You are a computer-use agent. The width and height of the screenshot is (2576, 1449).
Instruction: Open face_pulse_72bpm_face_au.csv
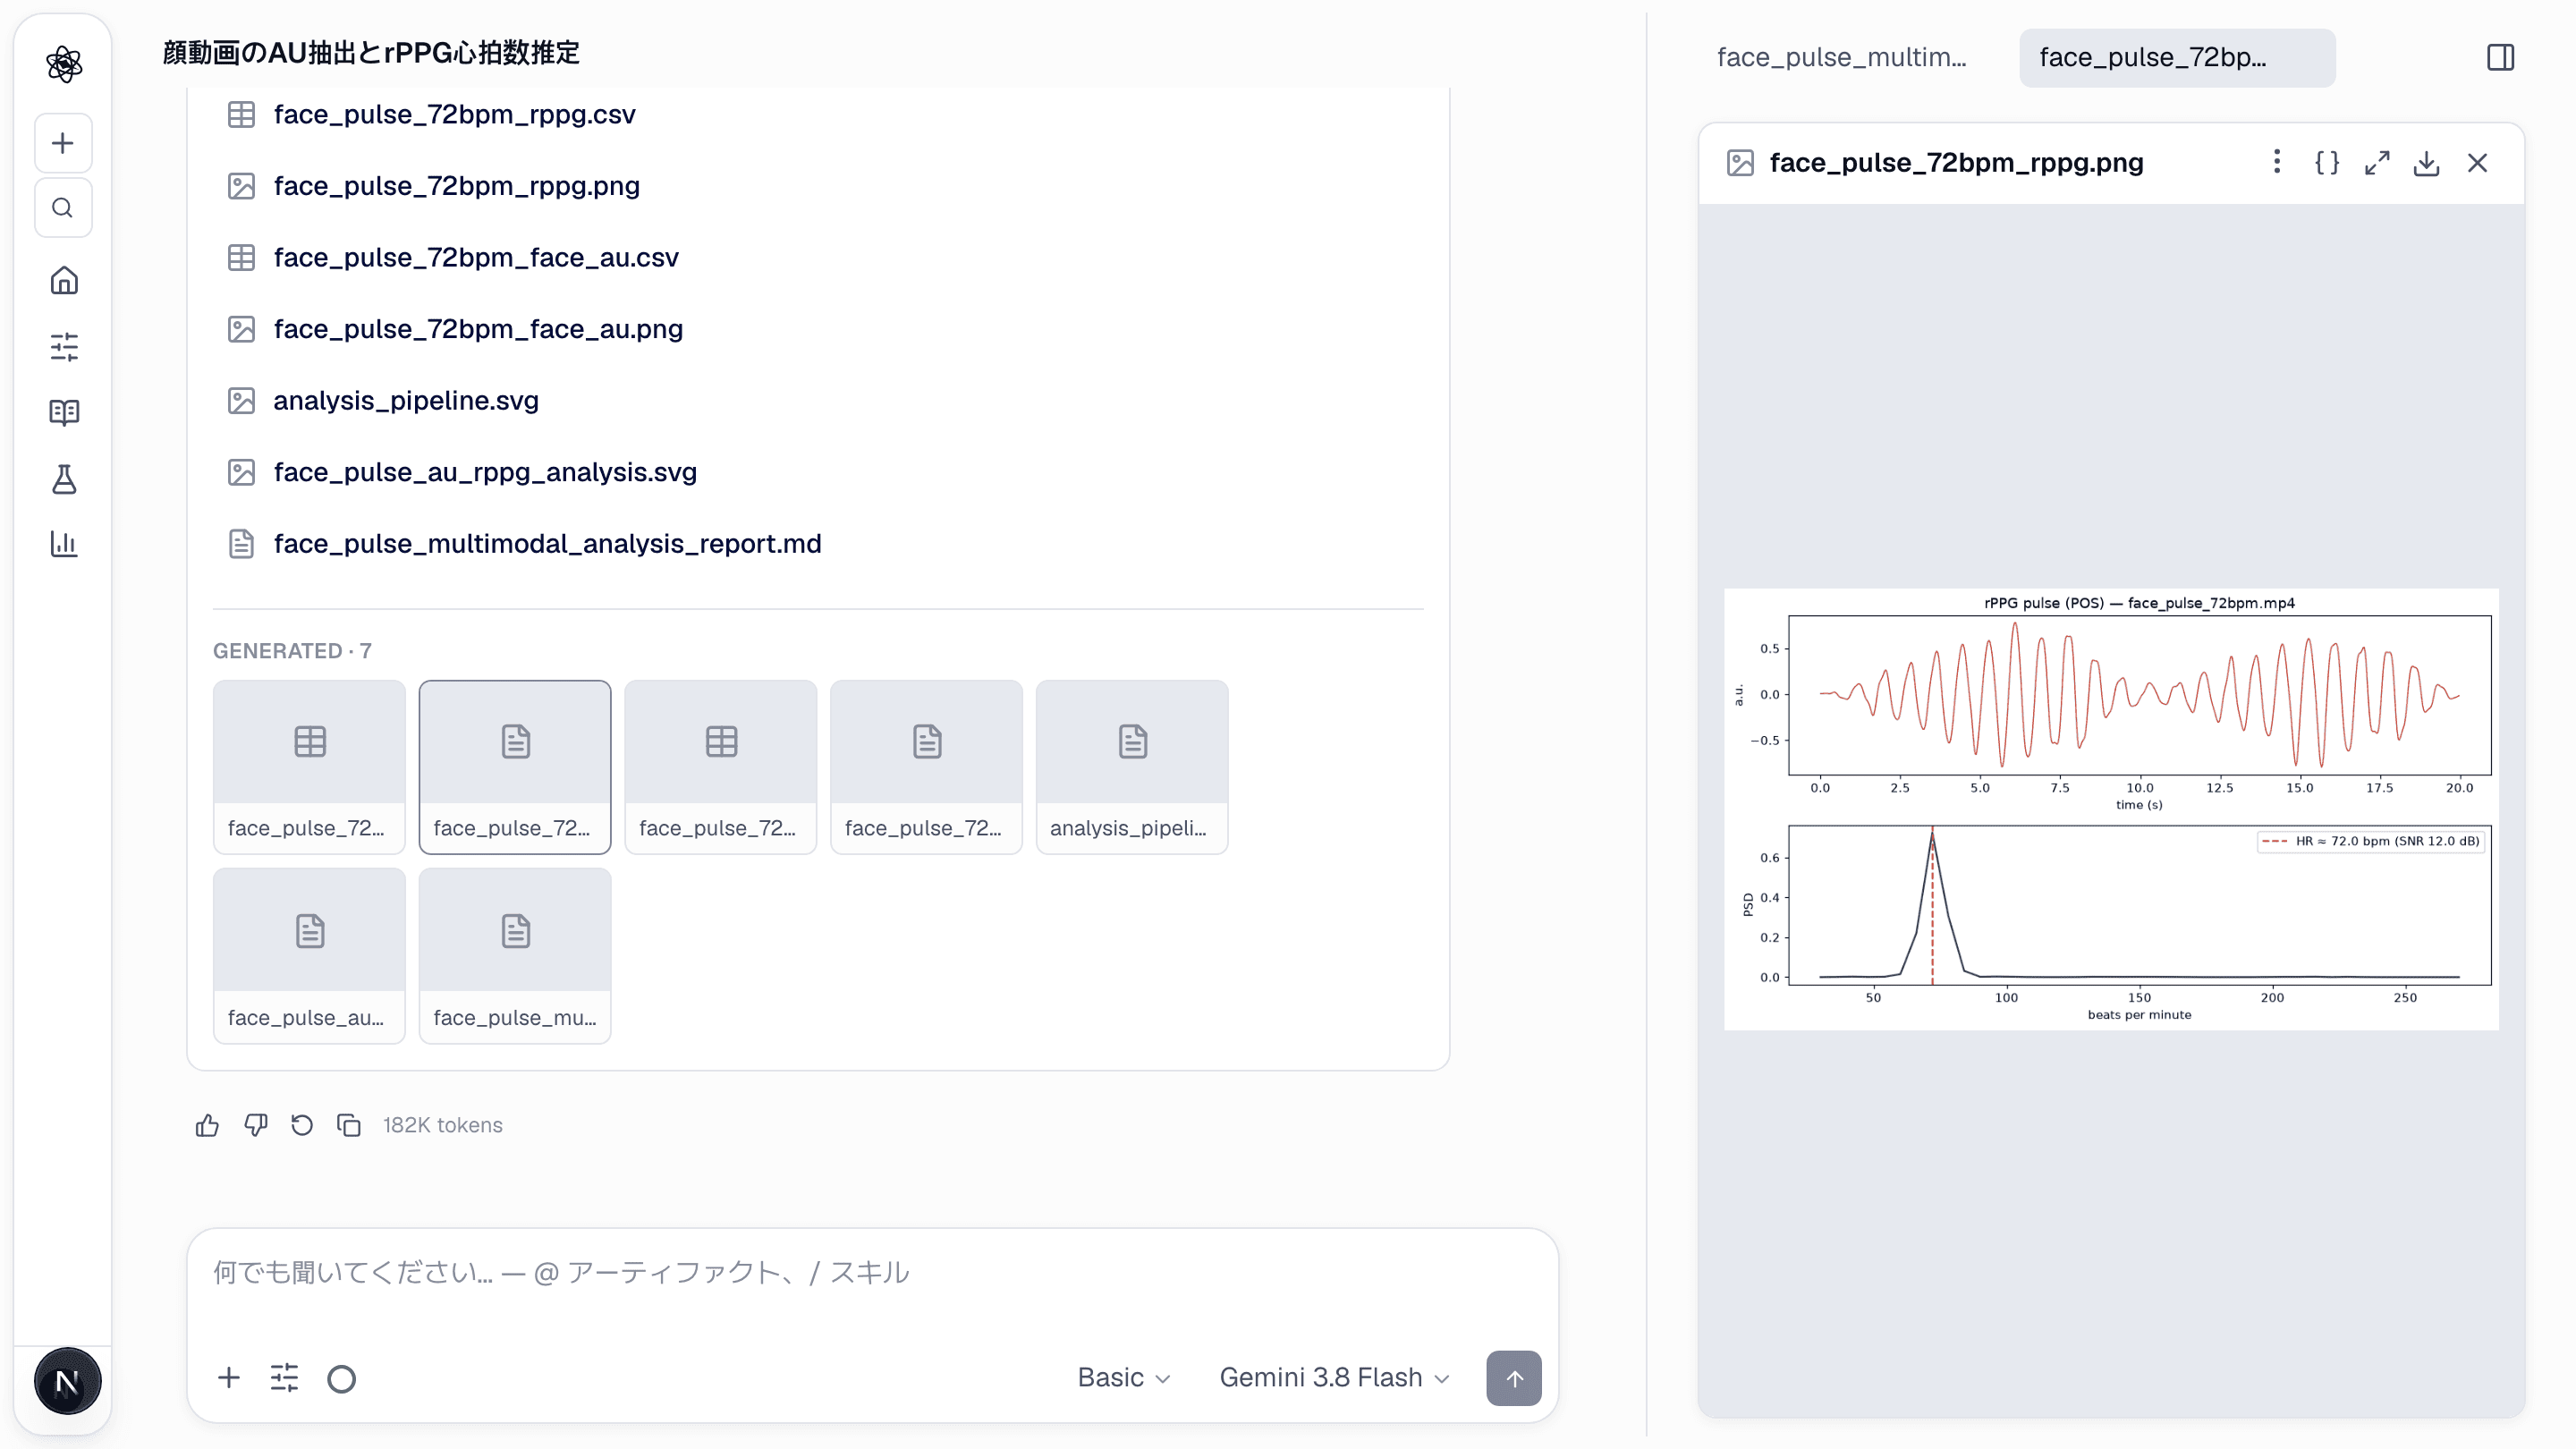476,257
